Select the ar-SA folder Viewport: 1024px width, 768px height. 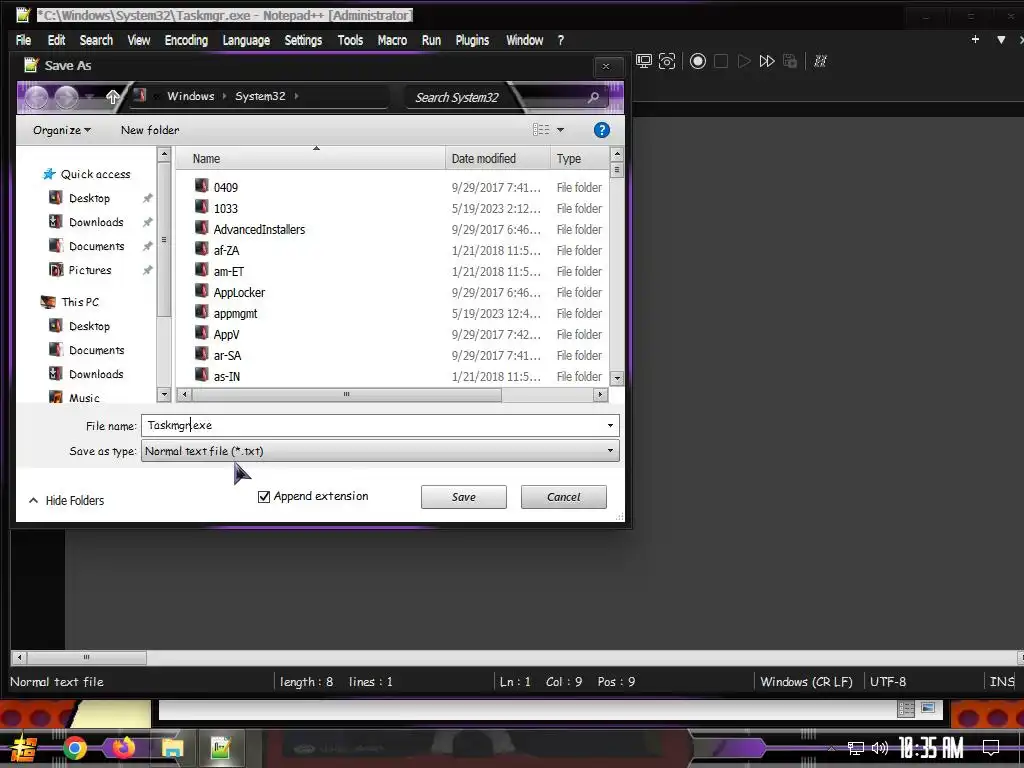point(227,355)
